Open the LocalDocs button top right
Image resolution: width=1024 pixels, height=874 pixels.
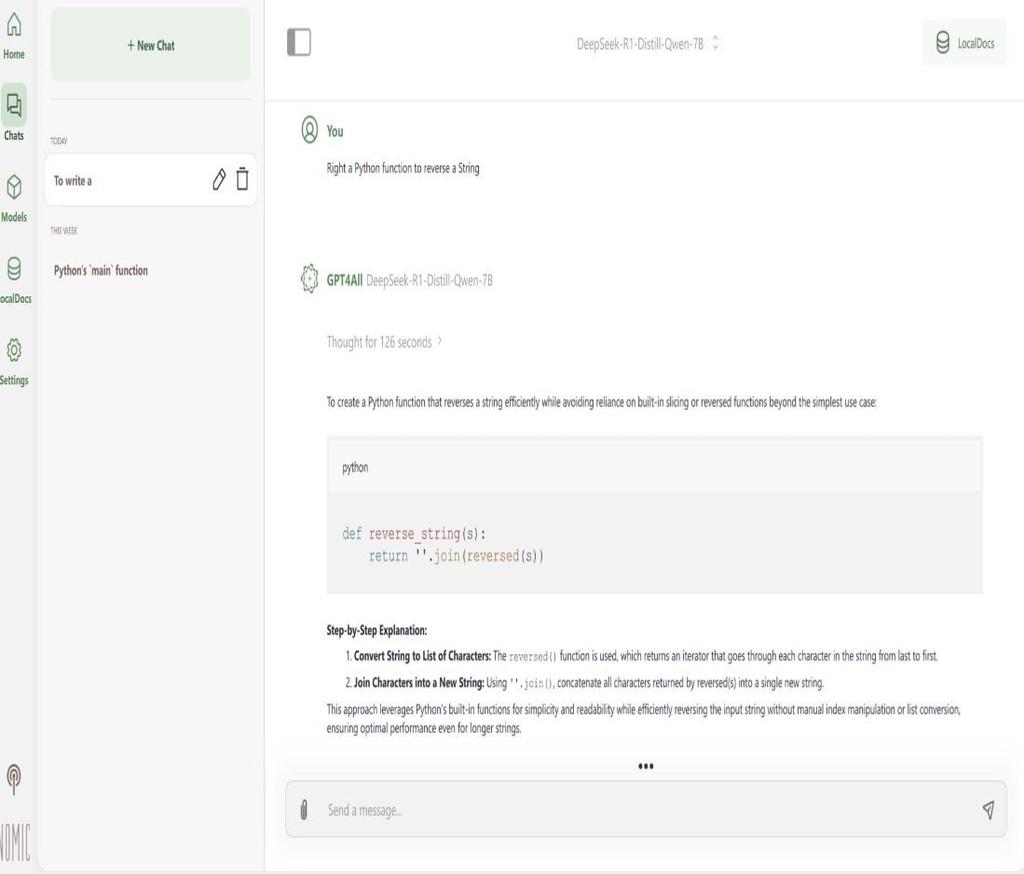click(x=963, y=43)
